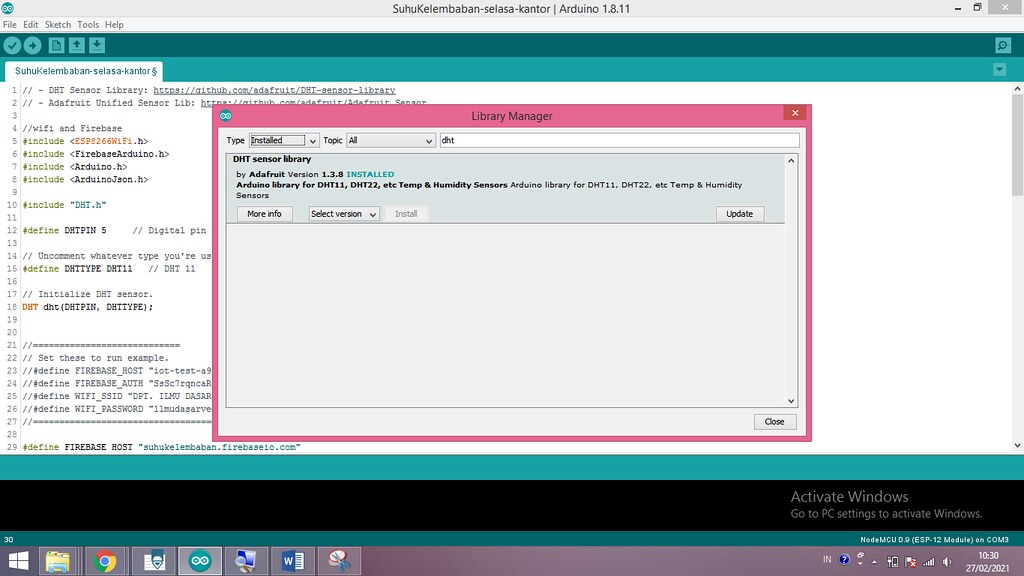Click the library list scroll up arrow

tap(791, 161)
